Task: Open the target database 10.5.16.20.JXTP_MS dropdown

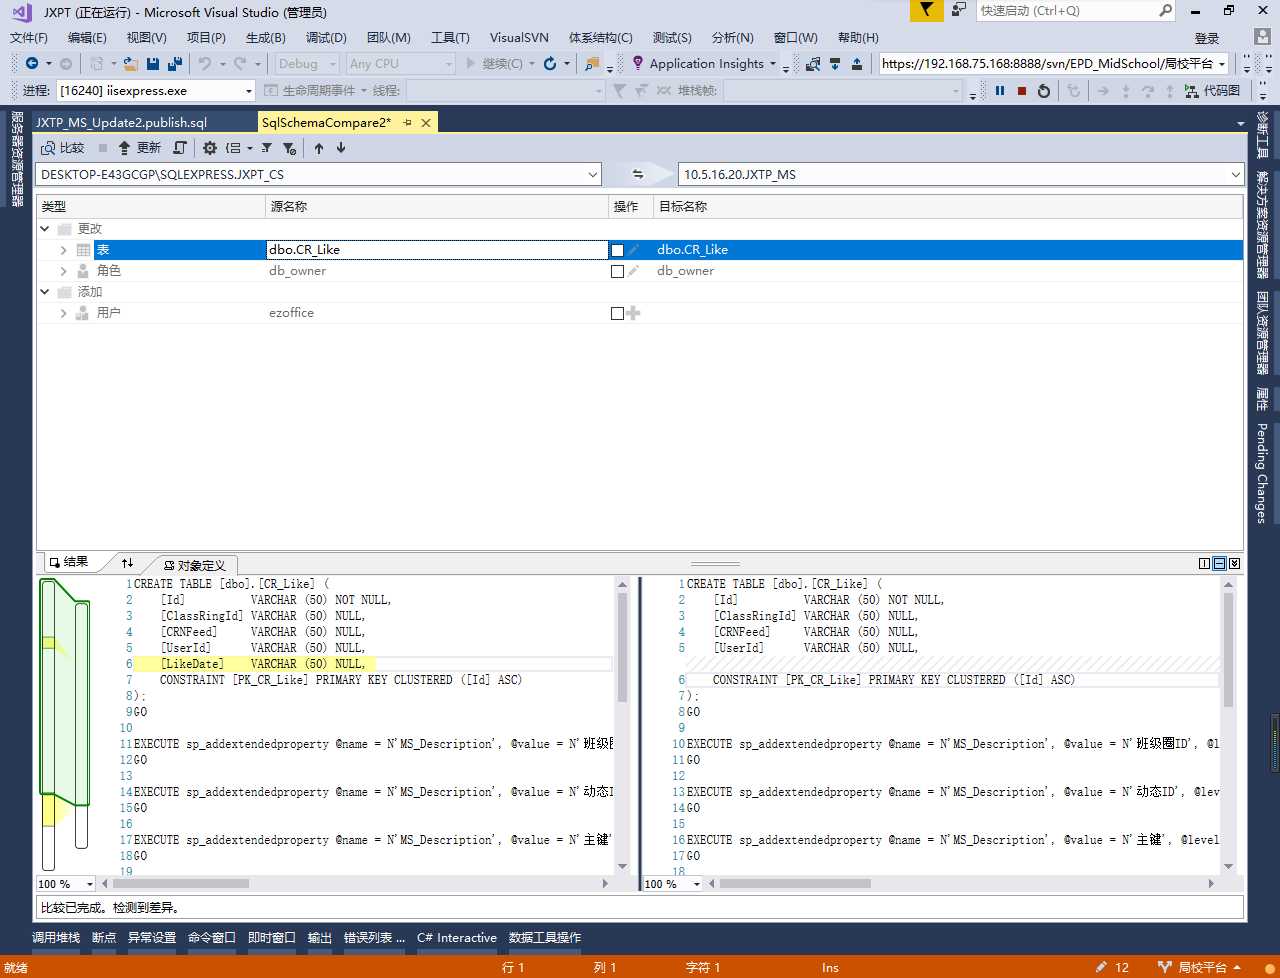Action: tap(1235, 174)
